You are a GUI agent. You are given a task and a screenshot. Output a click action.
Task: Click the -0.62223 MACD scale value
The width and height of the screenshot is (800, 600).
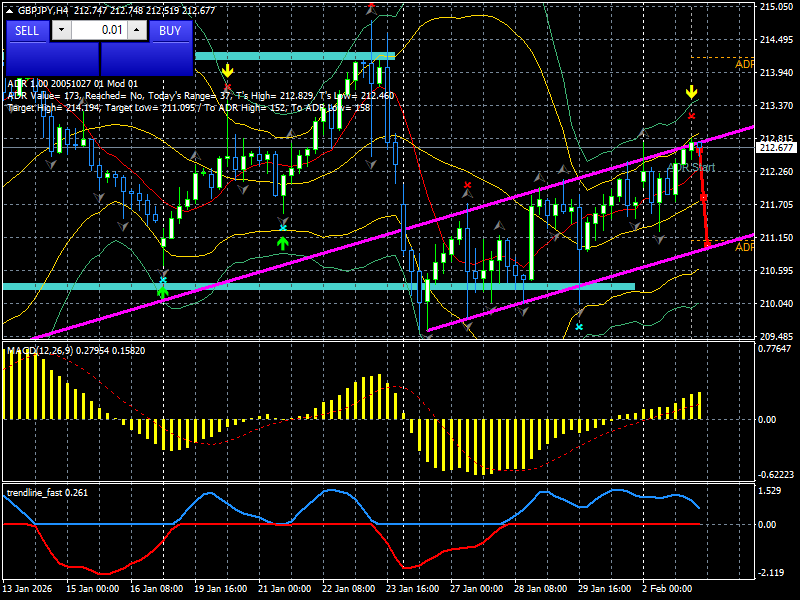tap(776, 474)
